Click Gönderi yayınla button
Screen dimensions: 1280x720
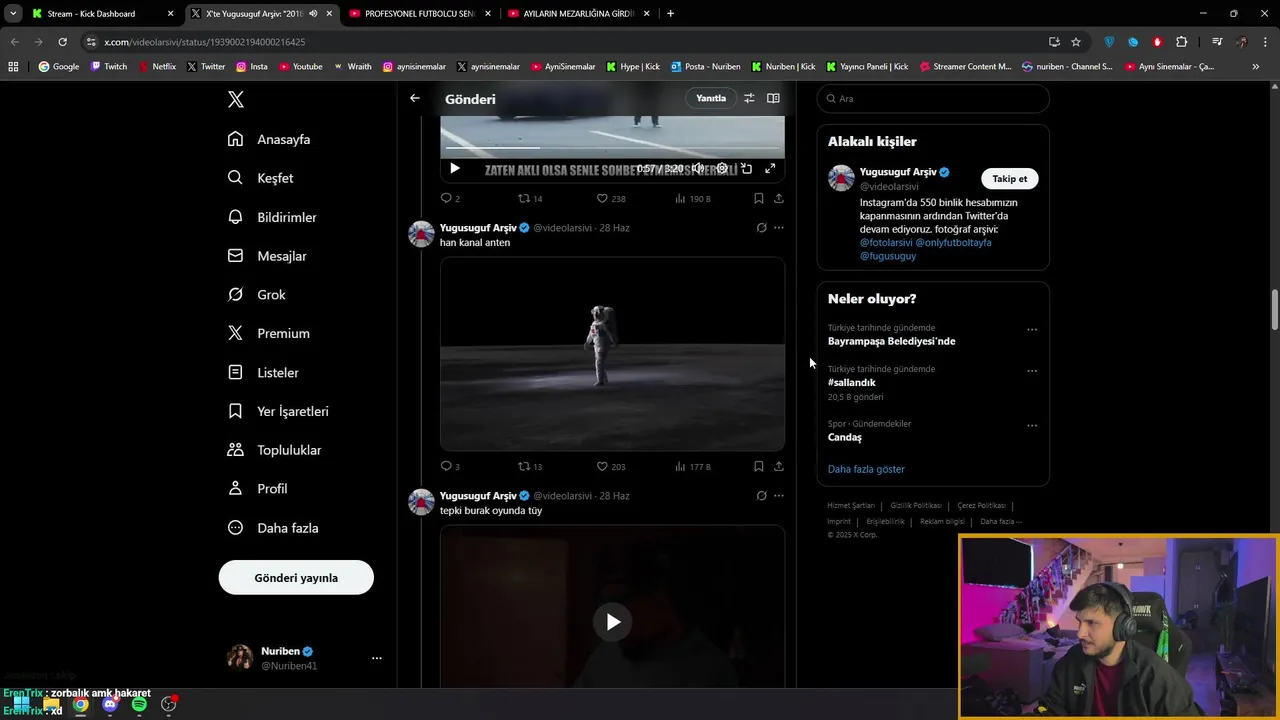tap(296, 578)
